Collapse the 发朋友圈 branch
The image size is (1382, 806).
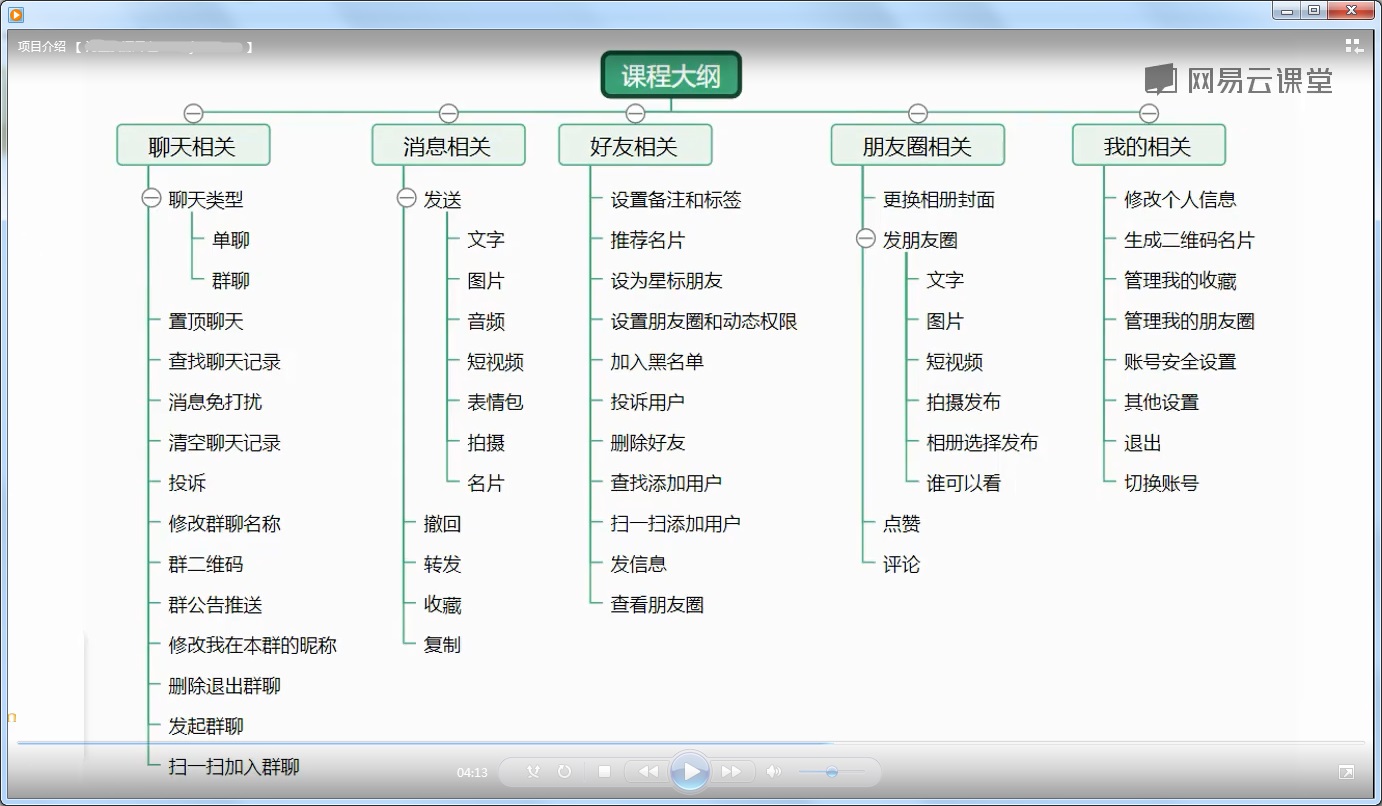pos(866,240)
